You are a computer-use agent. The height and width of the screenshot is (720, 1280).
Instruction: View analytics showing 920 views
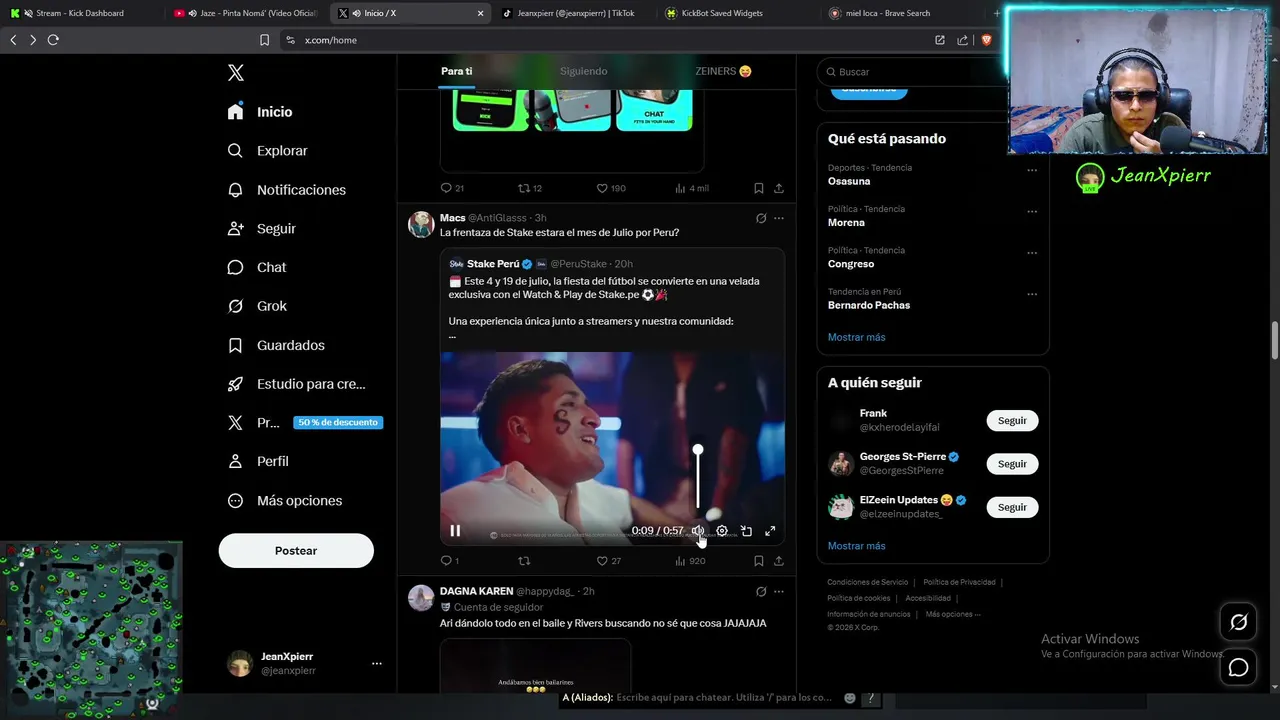pyautogui.click(x=690, y=561)
